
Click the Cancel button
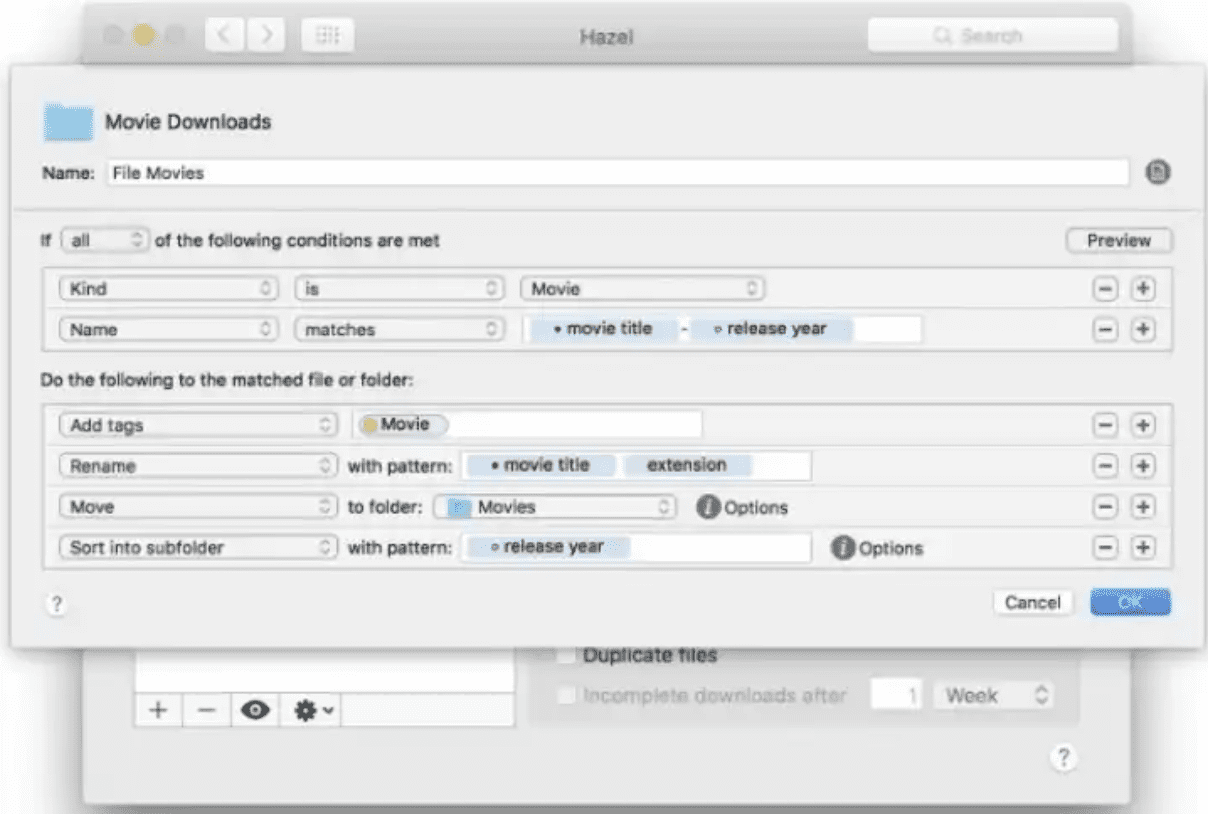point(1033,603)
